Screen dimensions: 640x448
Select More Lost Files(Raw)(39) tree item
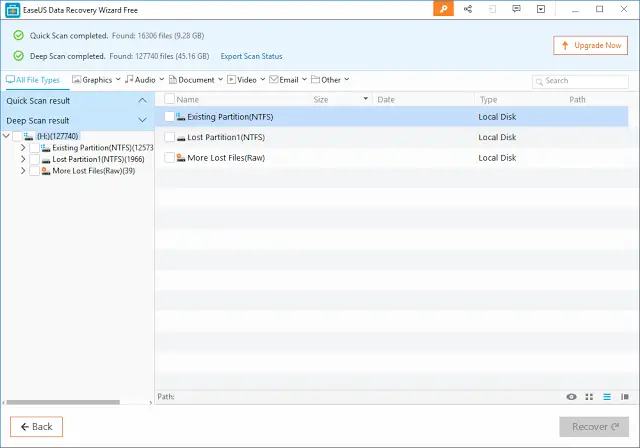[x=93, y=171]
